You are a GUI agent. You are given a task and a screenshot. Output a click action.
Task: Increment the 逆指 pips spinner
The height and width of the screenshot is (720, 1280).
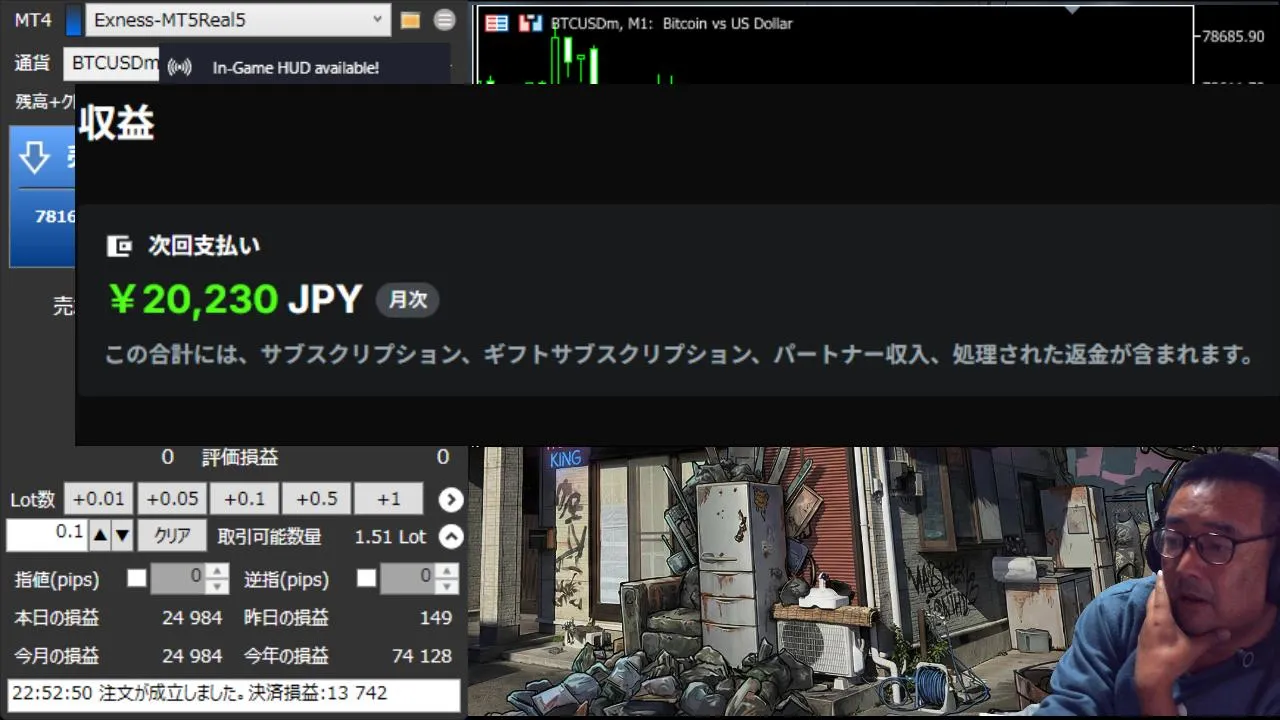(x=447, y=571)
